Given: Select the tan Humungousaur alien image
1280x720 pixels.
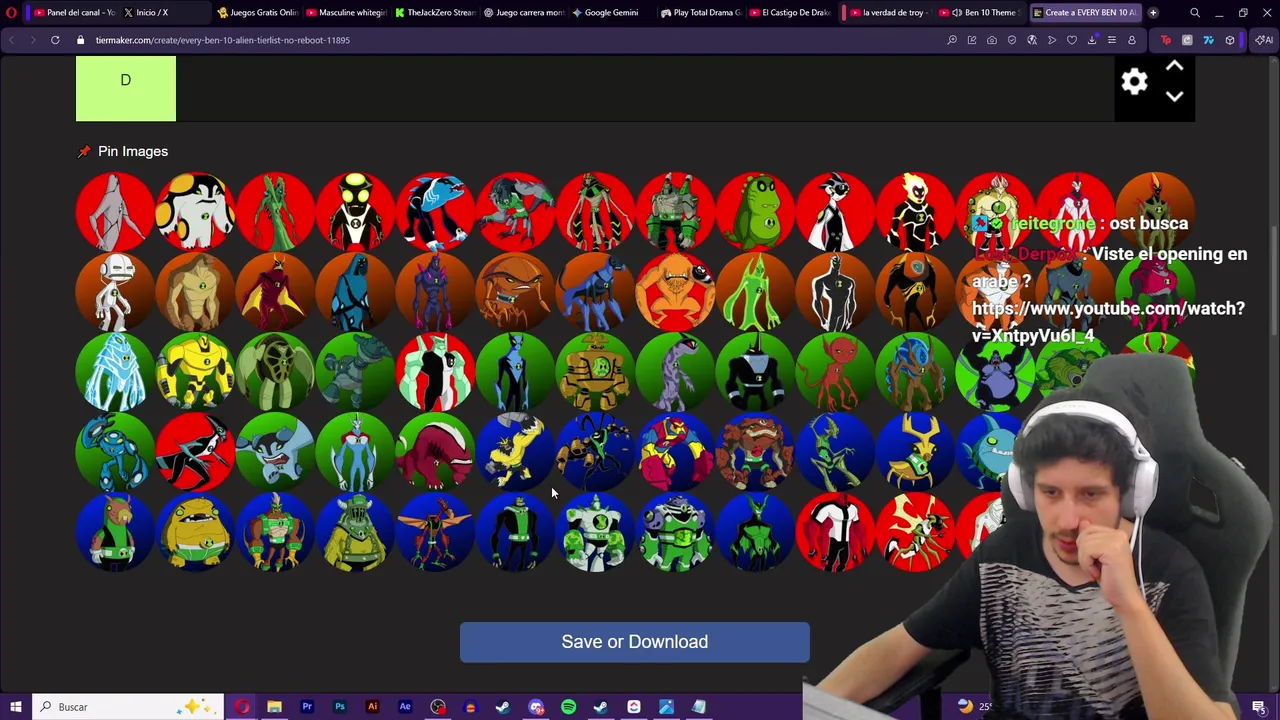Looking at the screenshot, I should 196,291.
